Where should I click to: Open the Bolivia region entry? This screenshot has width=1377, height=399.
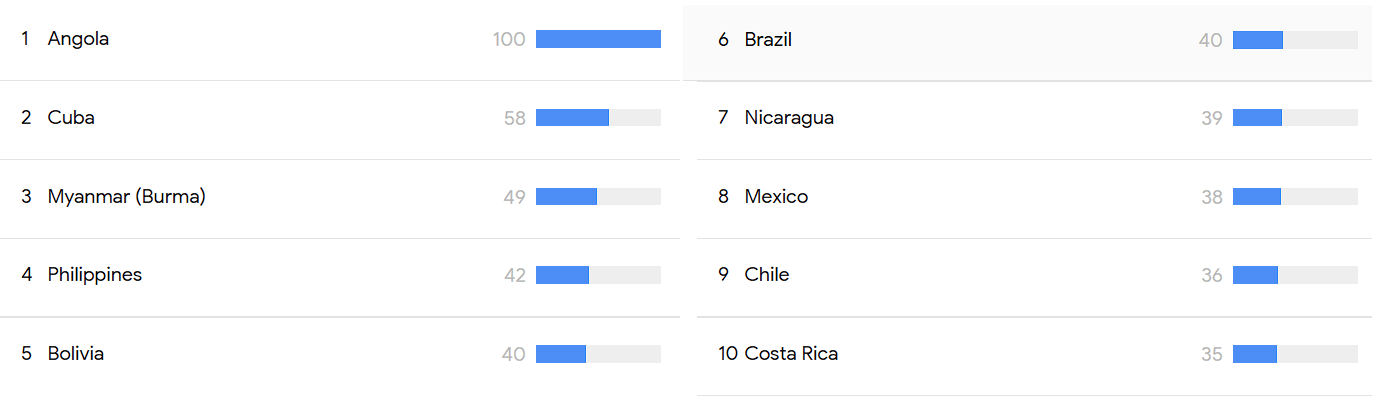[x=340, y=355]
